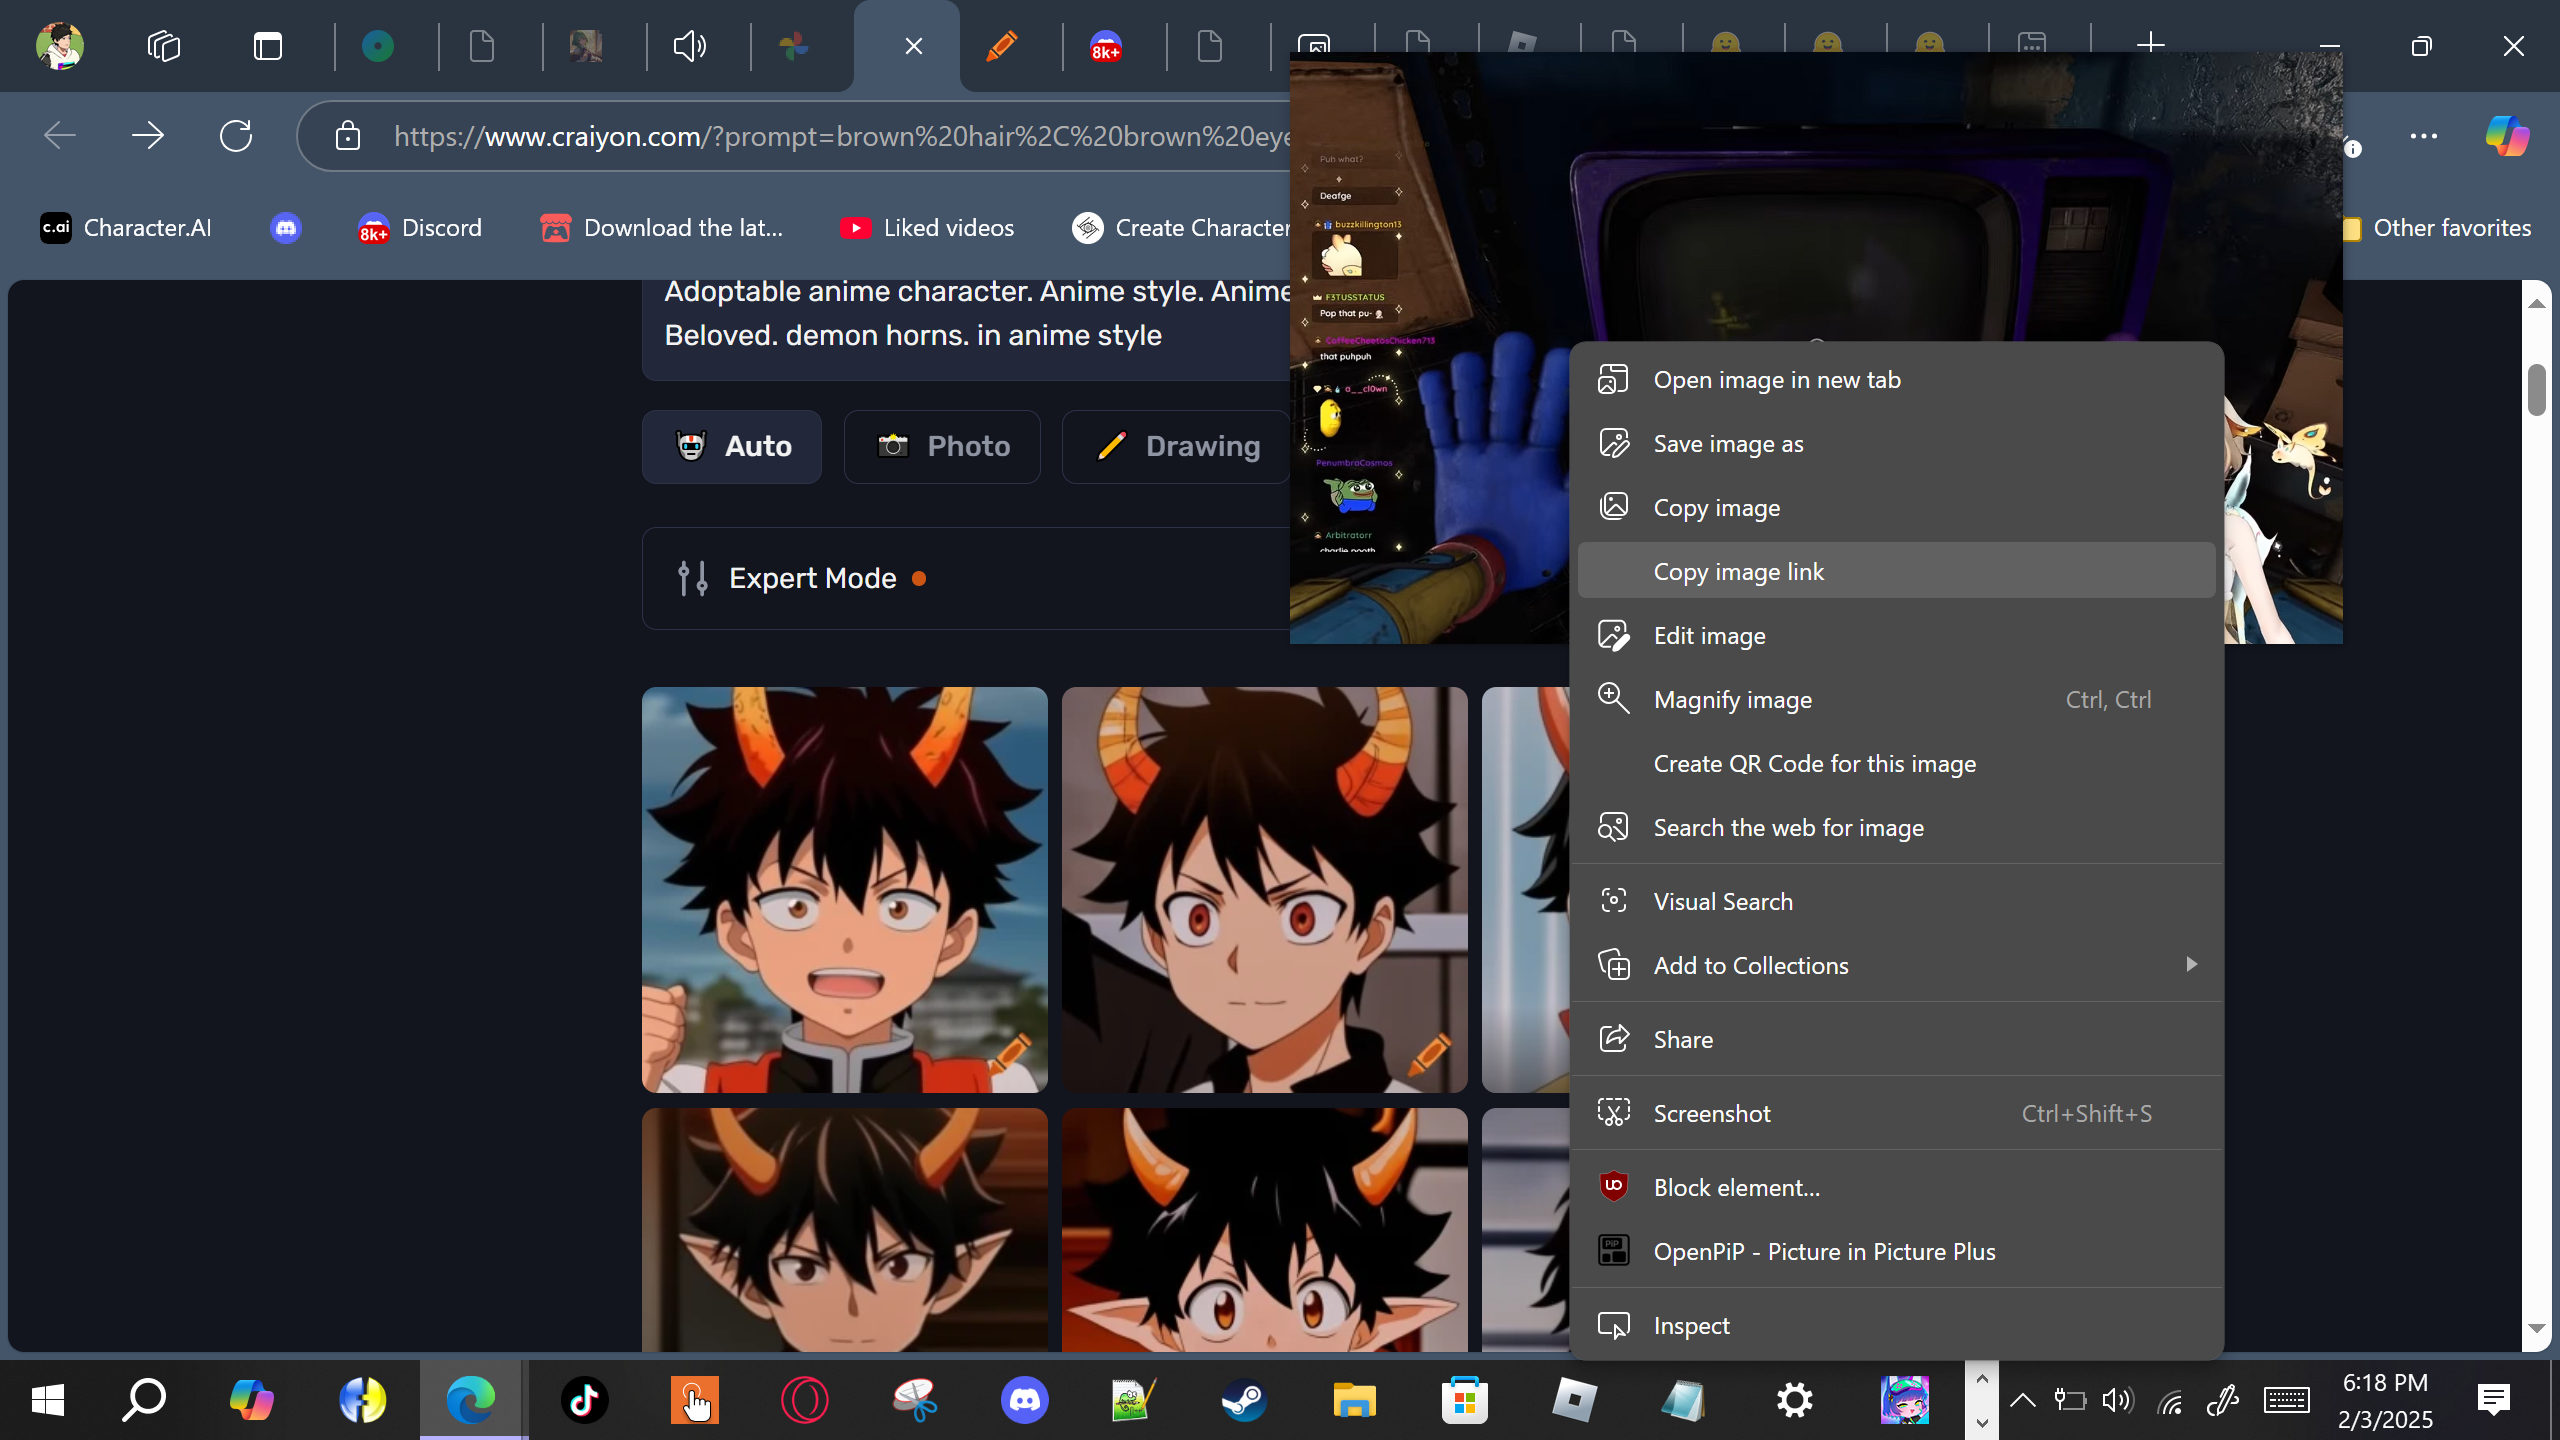The width and height of the screenshot is (2560, 1440).
Task: Choose Edit image from context menu
Action: click(x=1896, y=636)
